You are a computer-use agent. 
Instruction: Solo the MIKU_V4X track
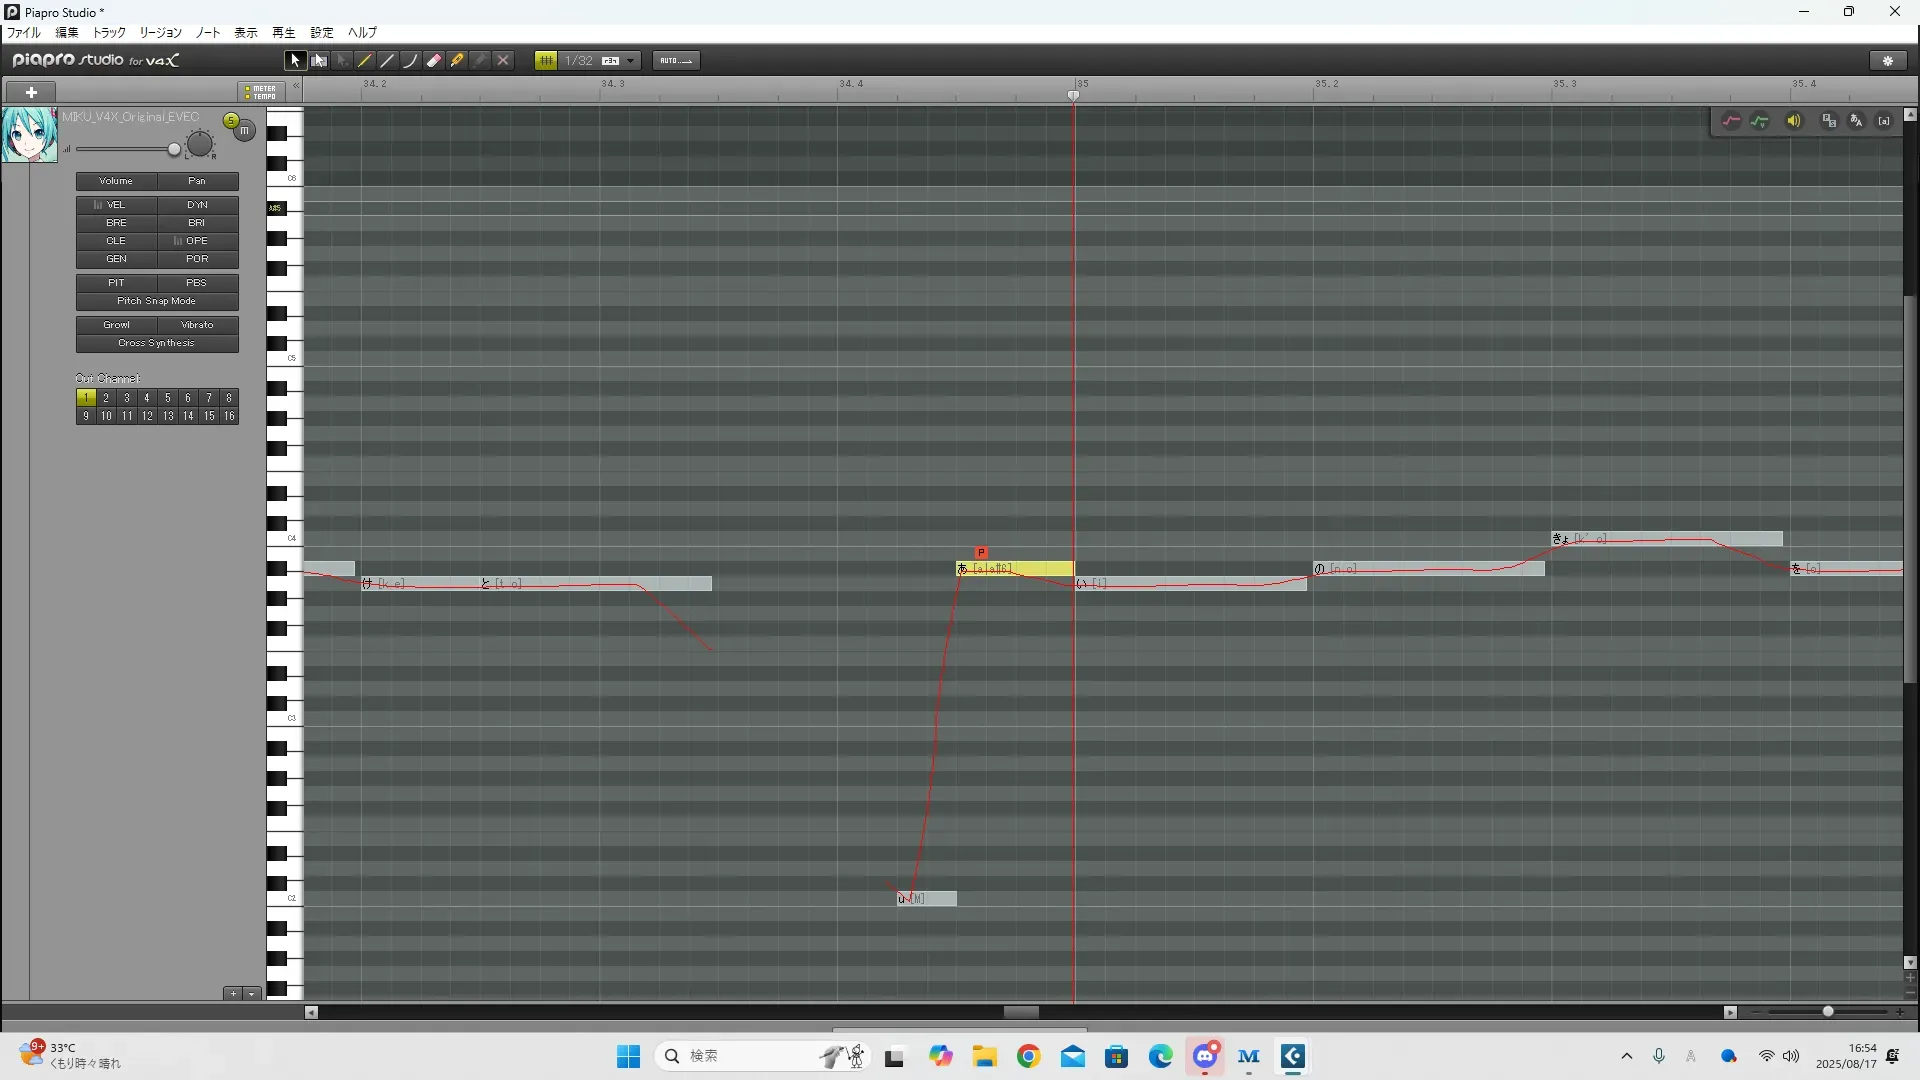point(231,121)
